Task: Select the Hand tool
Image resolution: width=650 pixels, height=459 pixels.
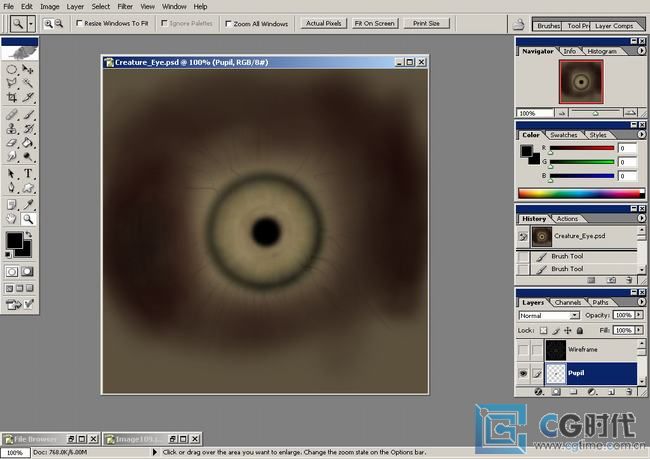Action: (x=12, y=219)
